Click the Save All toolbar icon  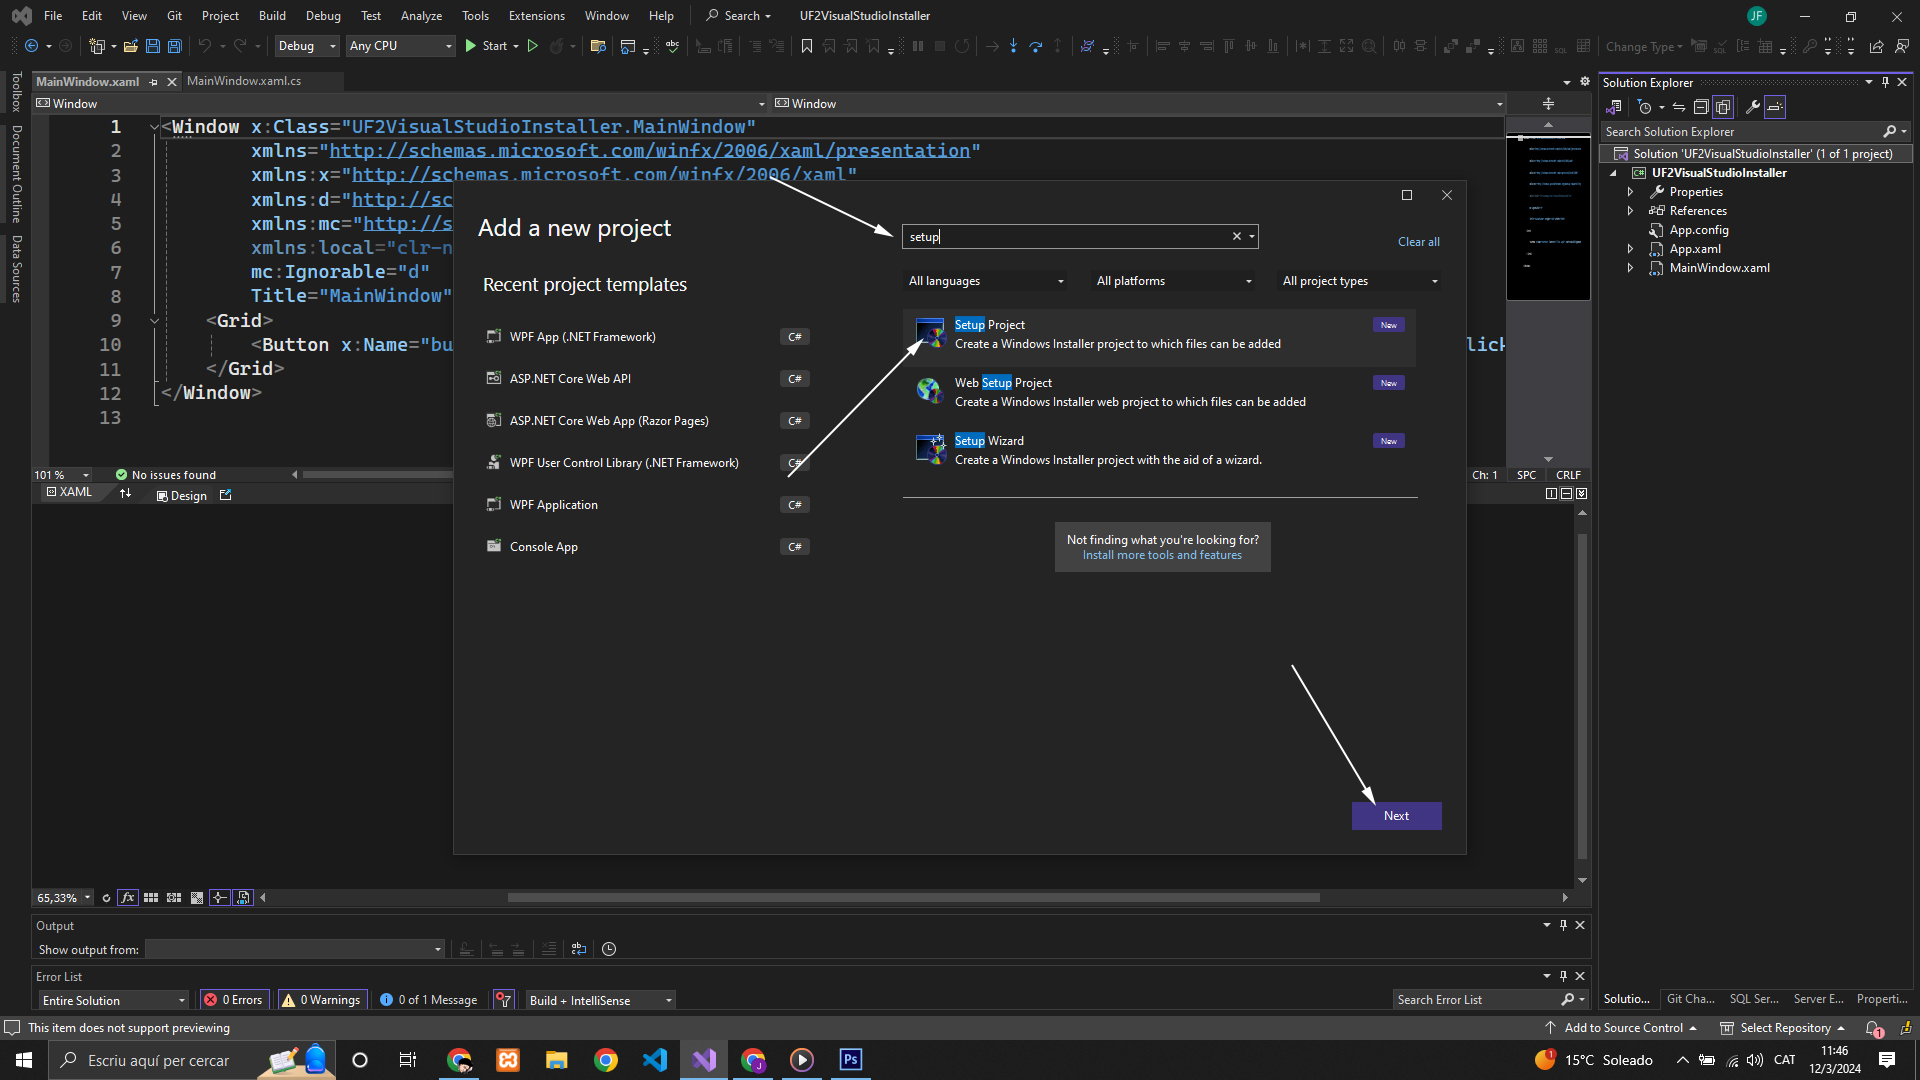pos(174,46)
